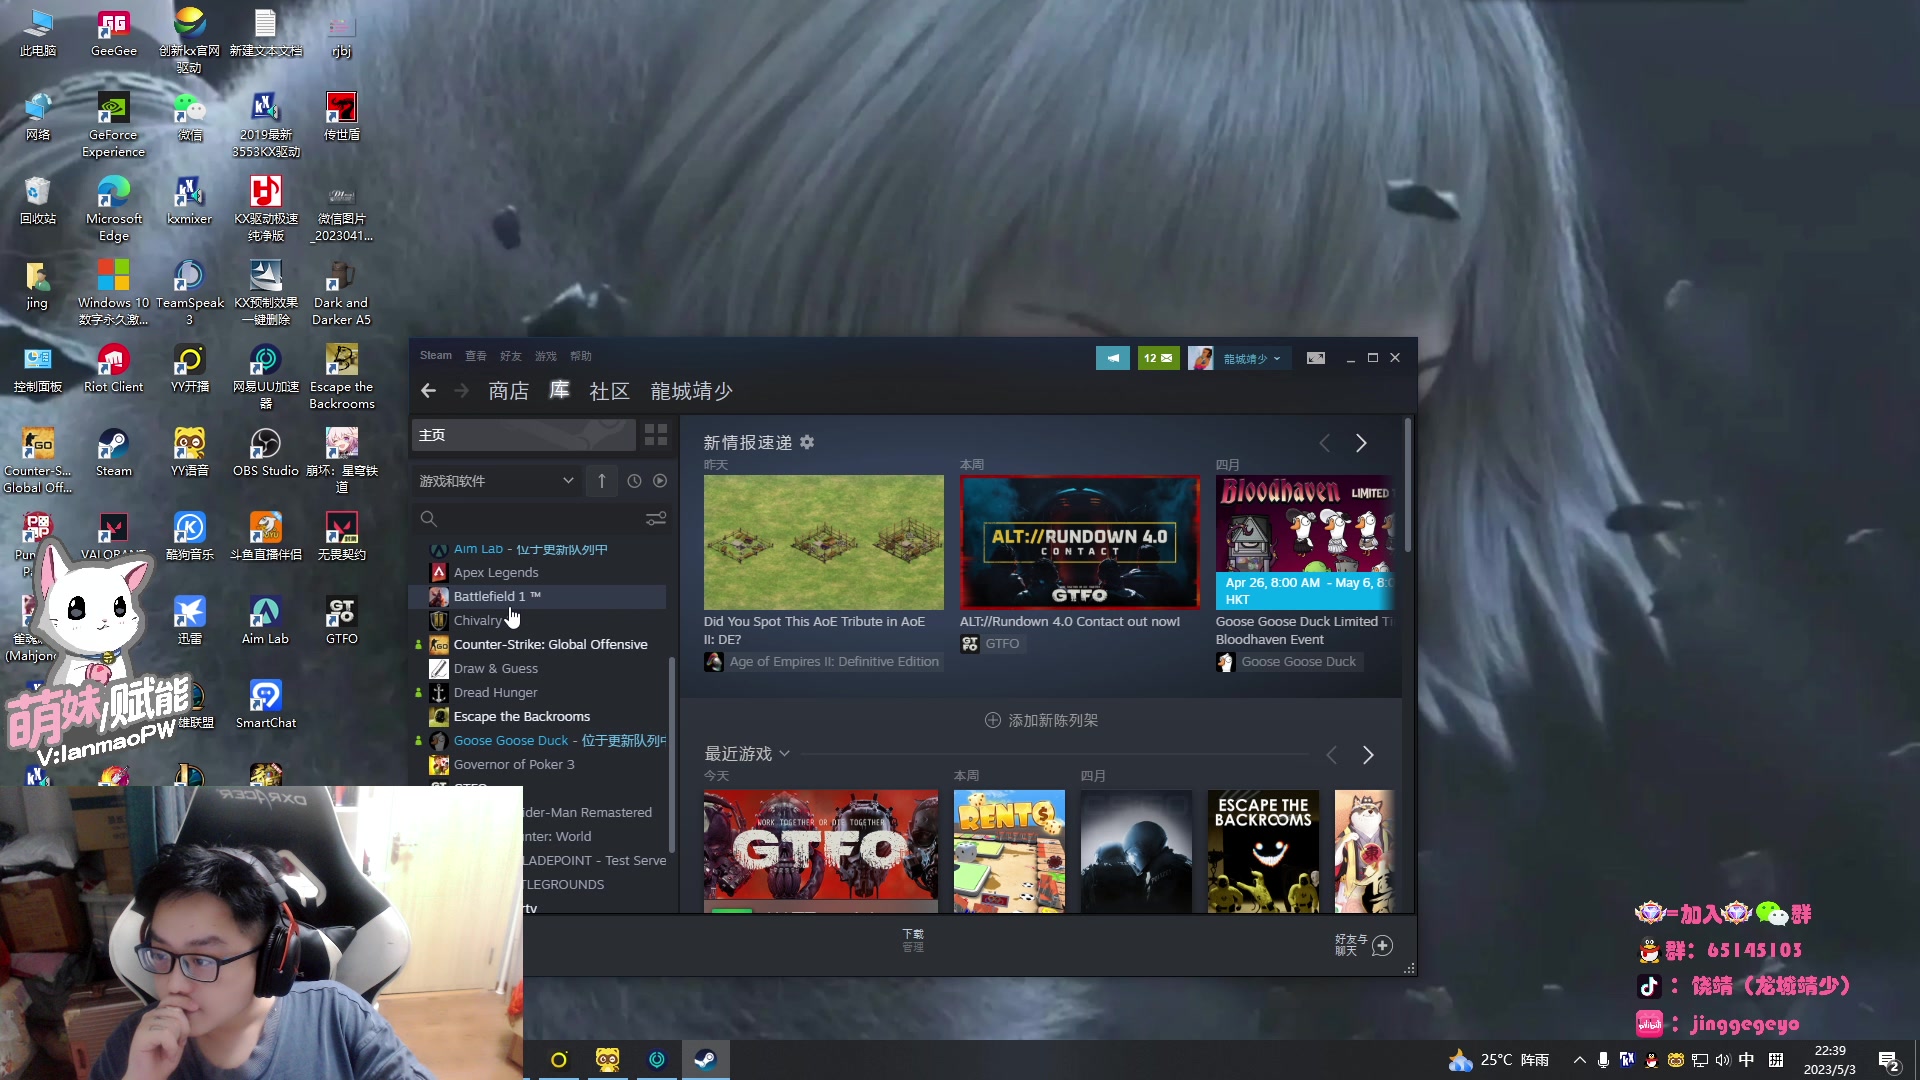Open friends and chat plus icon

pos(1382,945)
